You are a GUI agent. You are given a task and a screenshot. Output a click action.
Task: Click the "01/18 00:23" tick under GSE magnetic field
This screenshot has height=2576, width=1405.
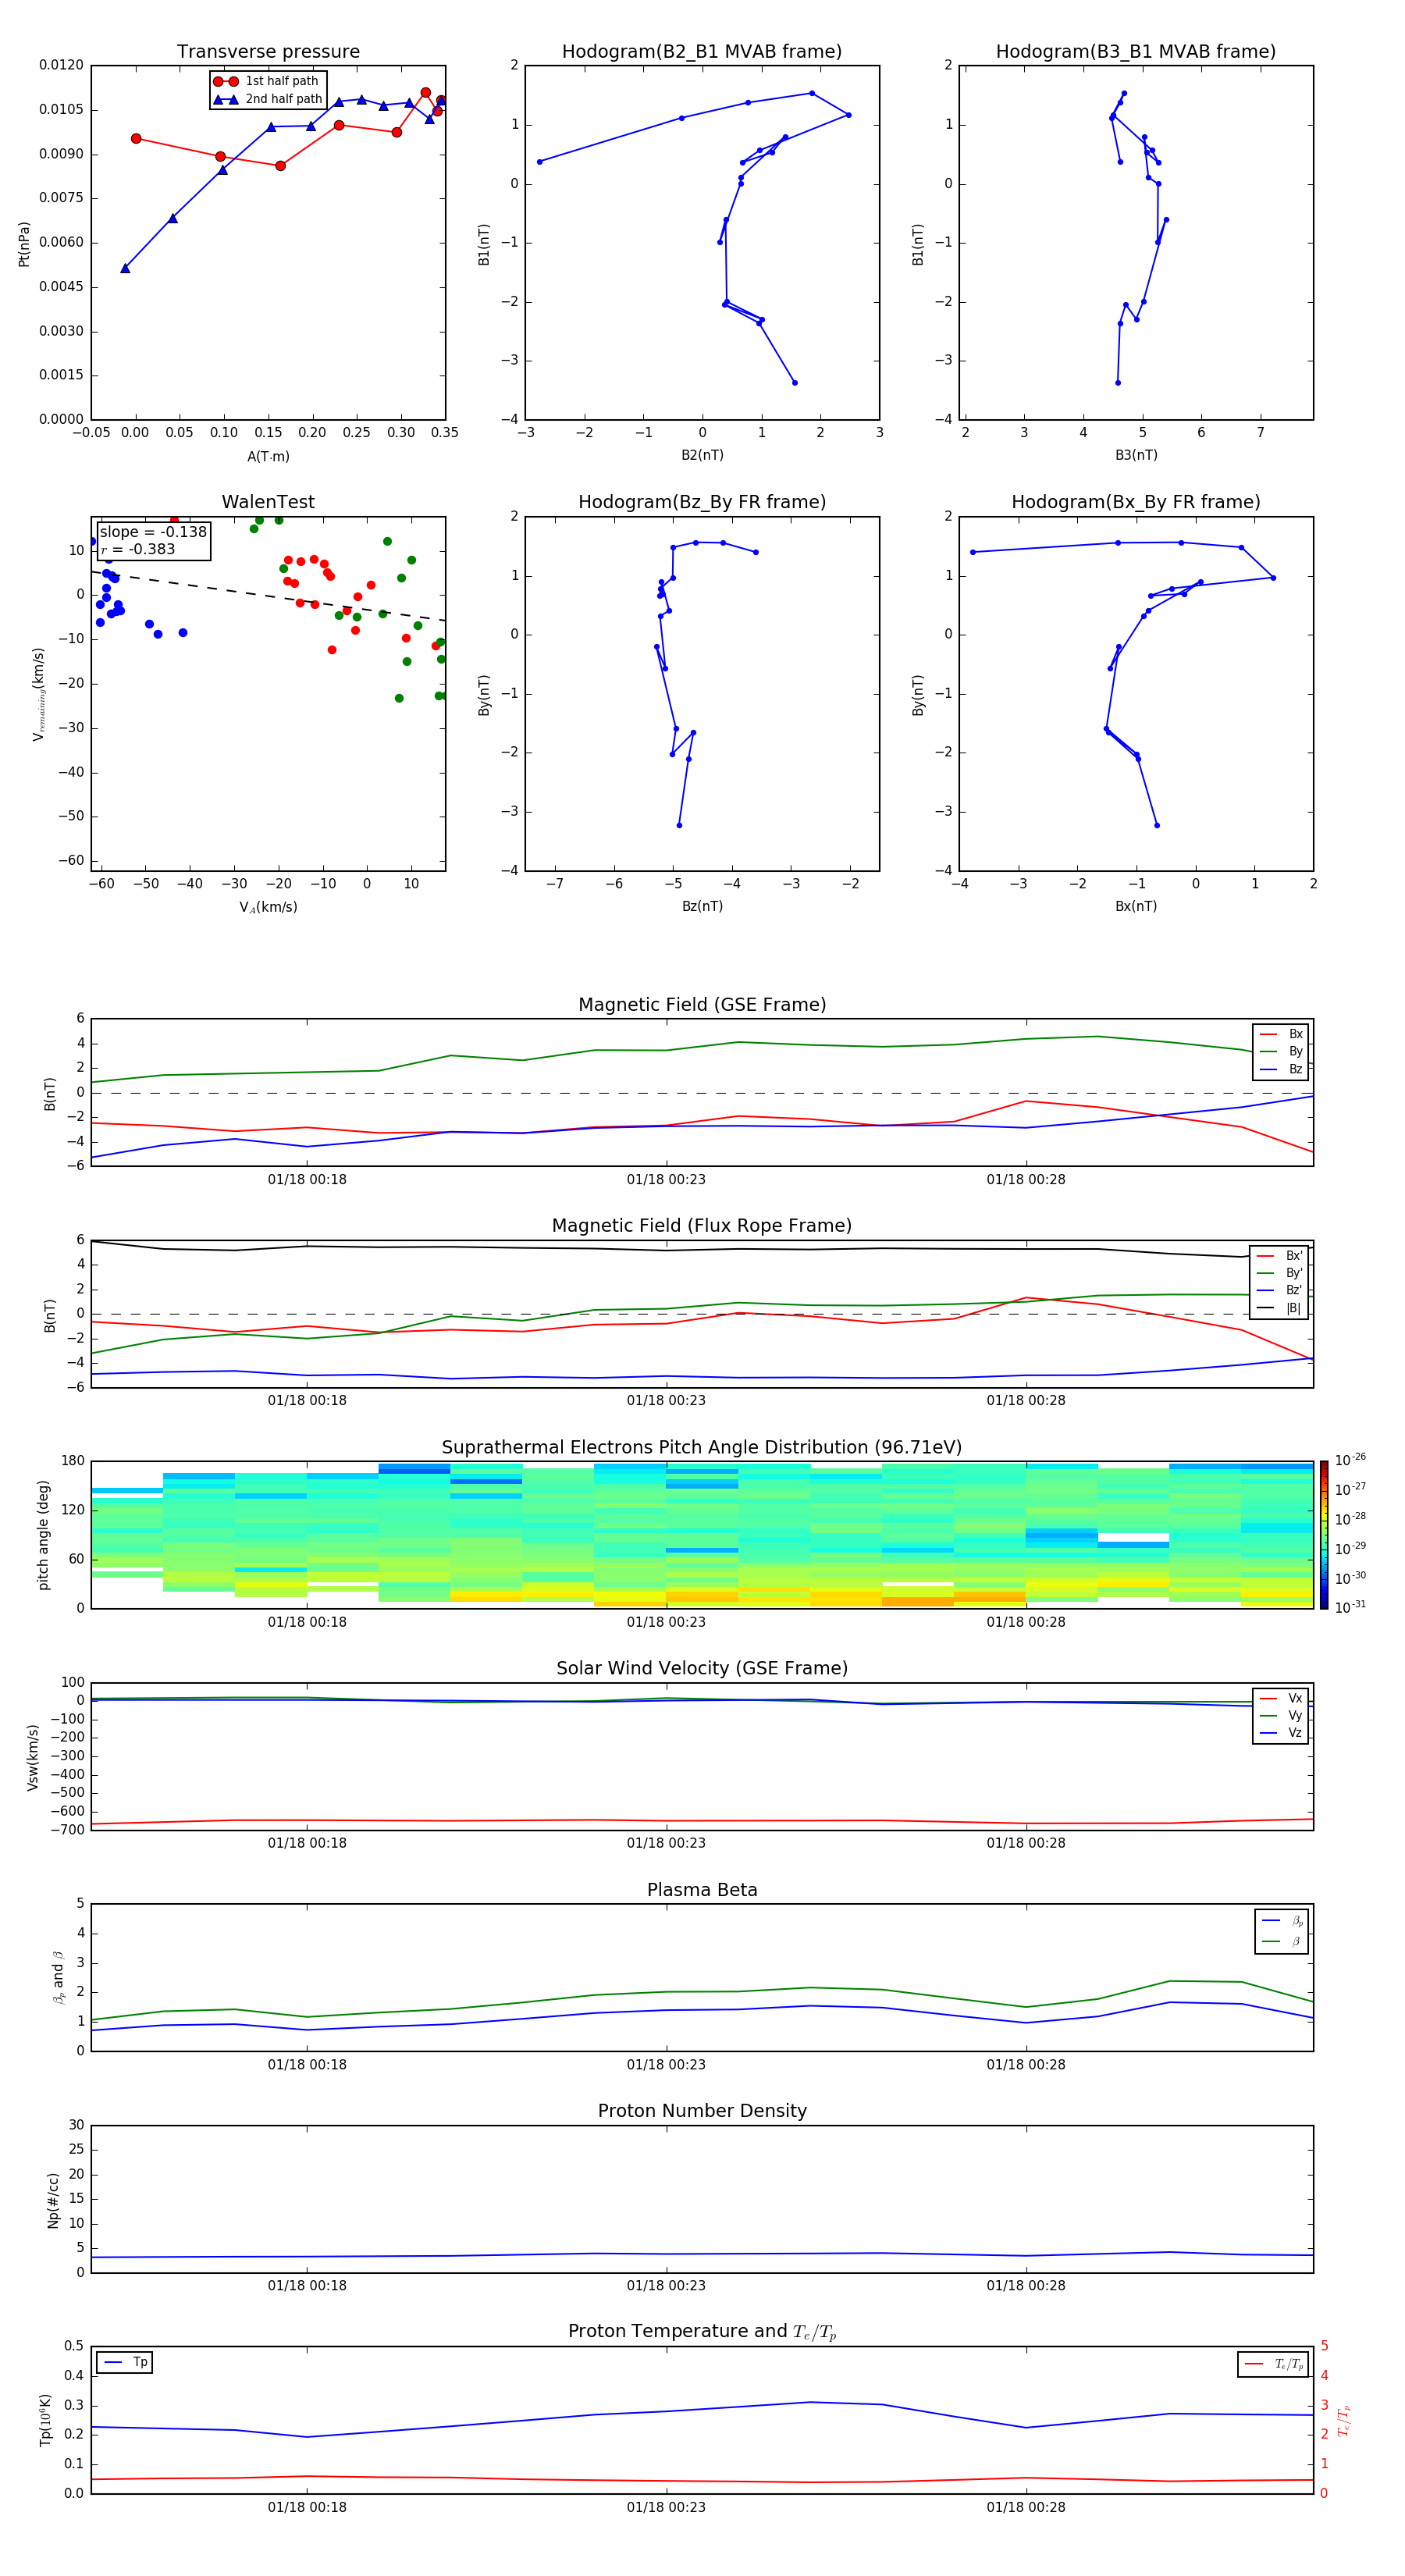pyautogui.click(x=666, y=1180)
